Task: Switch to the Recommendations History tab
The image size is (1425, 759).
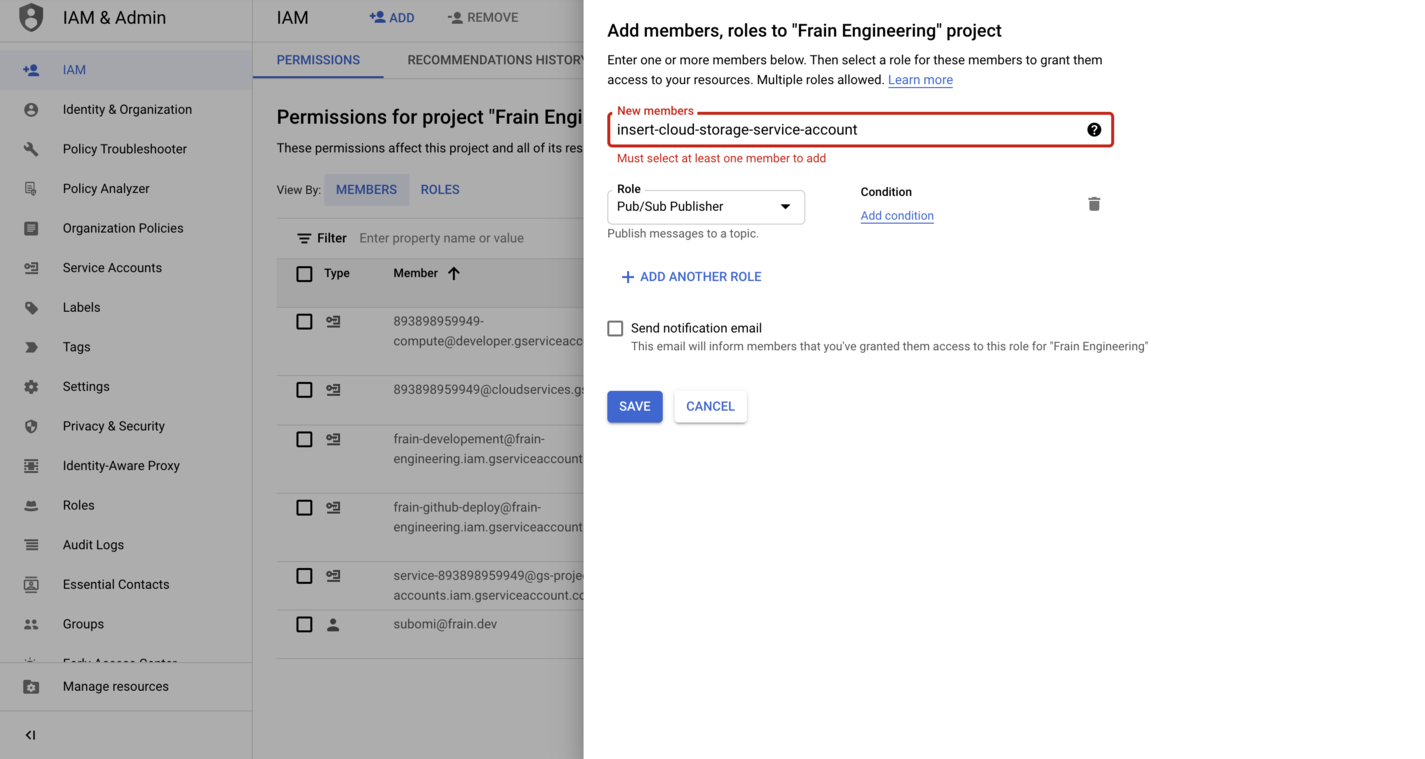Action: pyautogui.click(x=494, y=60)
